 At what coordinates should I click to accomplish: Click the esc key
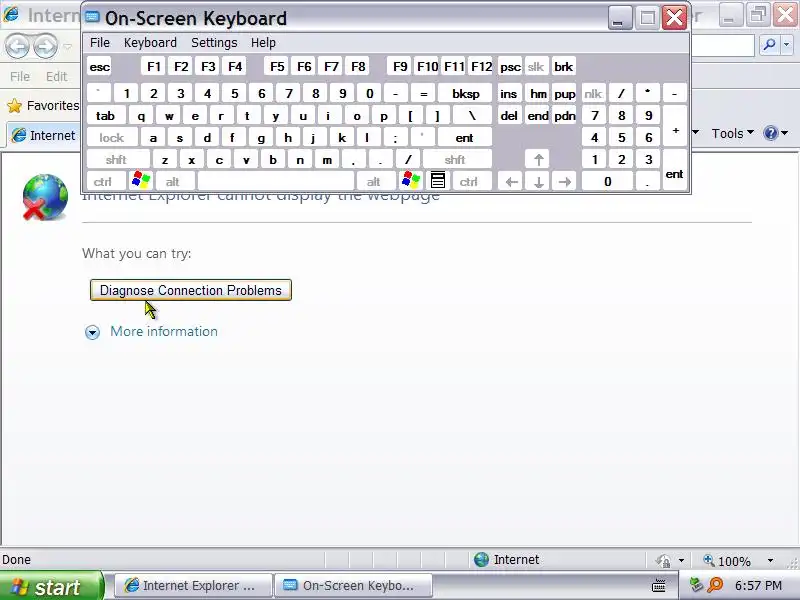(x=100, y=67)
